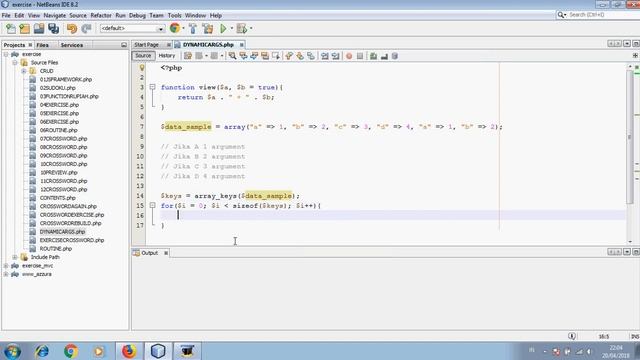The width and height of the screenshot is (640, 360).
Task: Toggle Highlight Search icon in editor toolbar
Action: pyautogui.click(x=265, y=56)
